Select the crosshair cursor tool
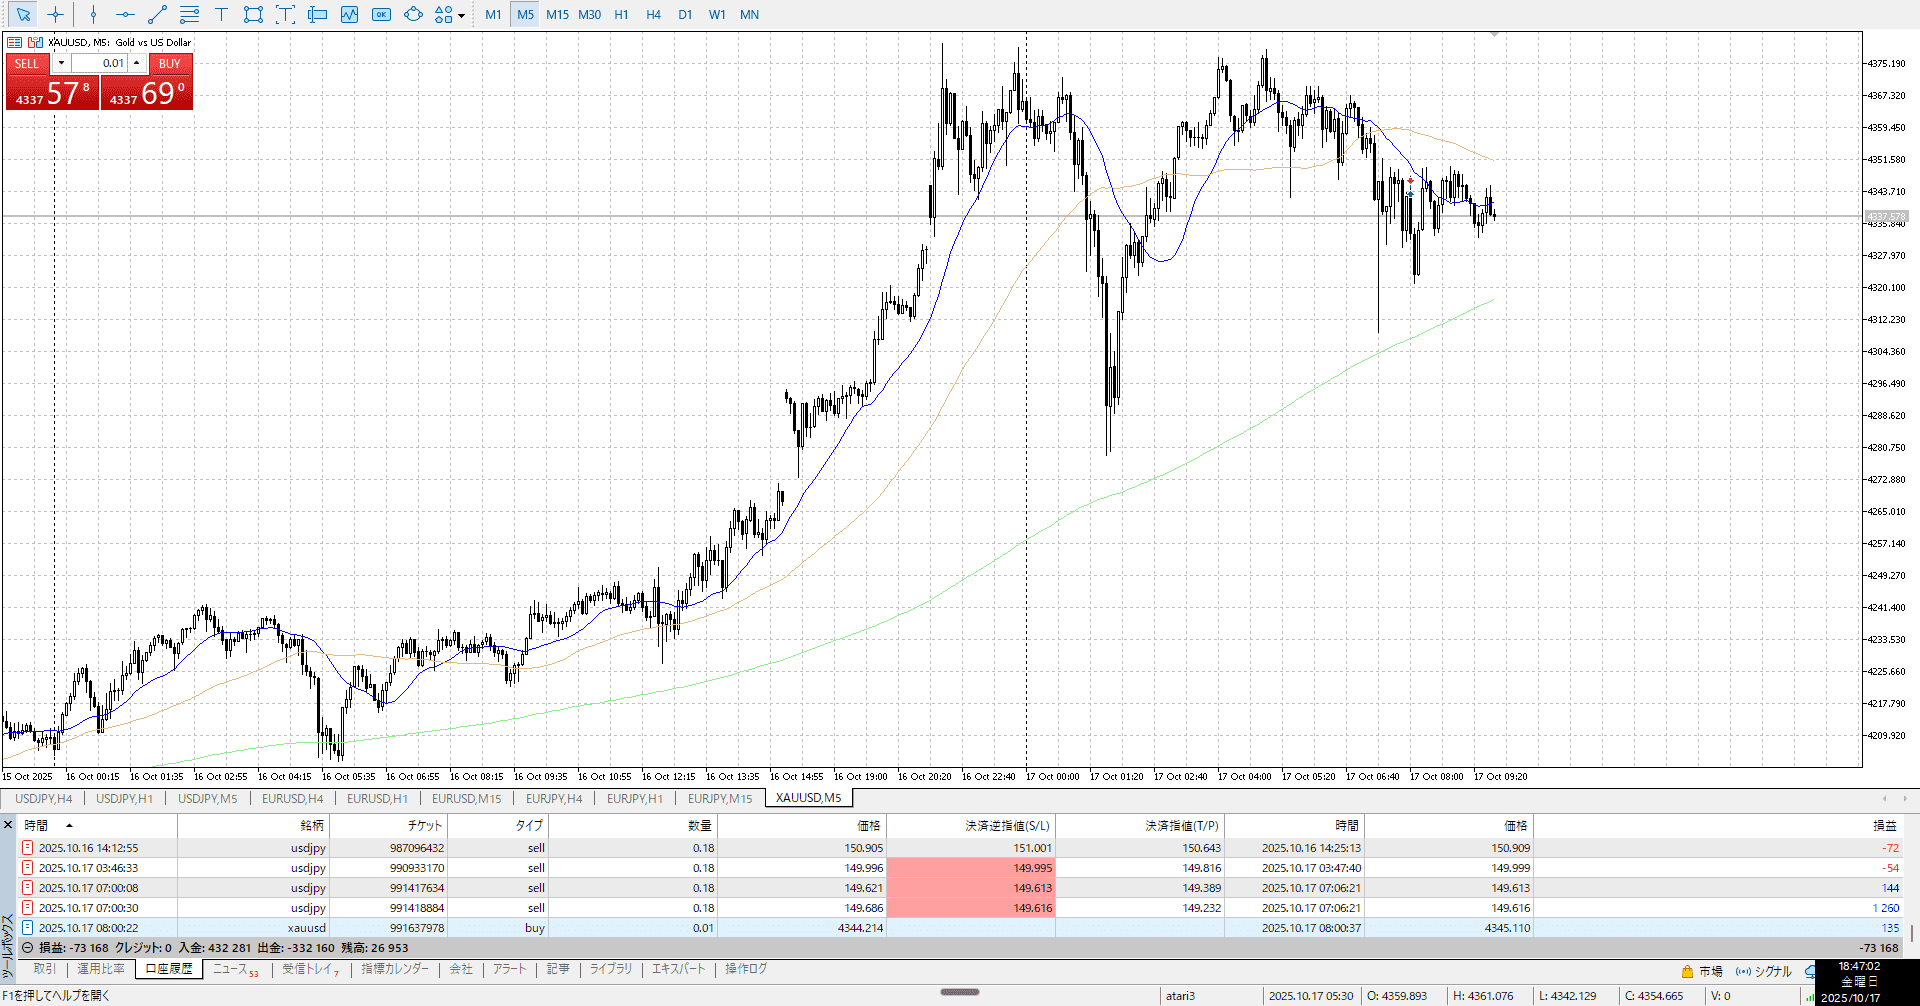 (56, 14)
